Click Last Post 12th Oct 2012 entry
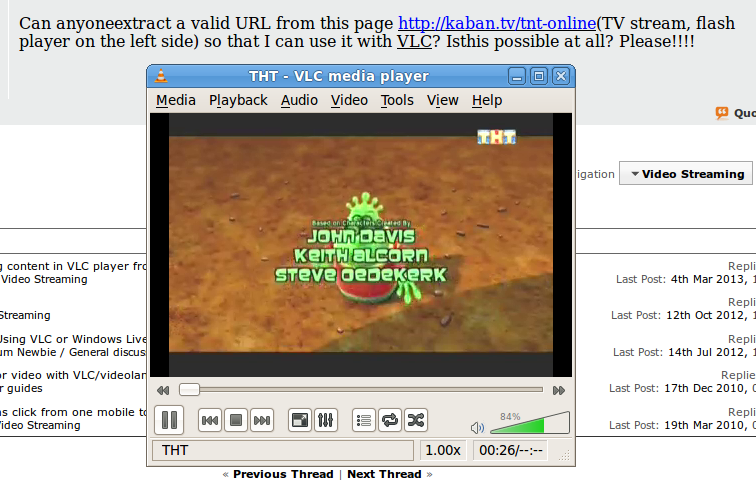The width and height of the screenshot is (756, 486). click(683, 315)
